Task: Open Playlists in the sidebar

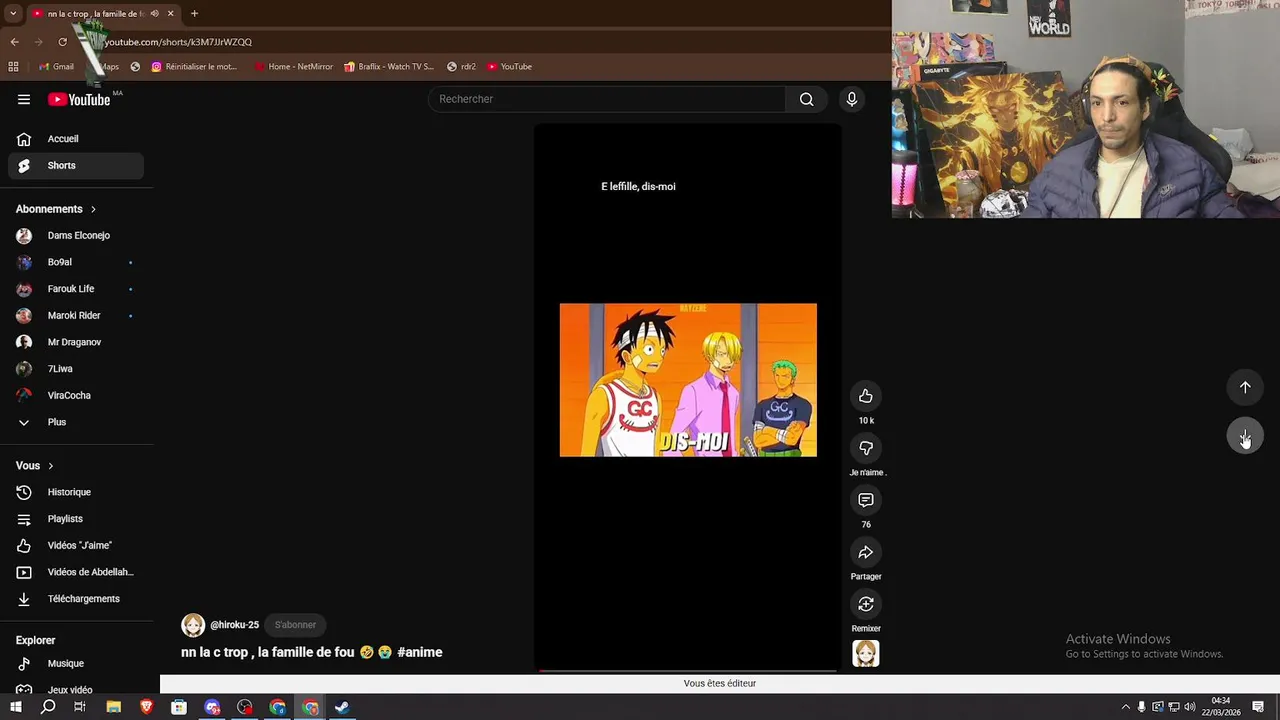Action: [76, 519]
